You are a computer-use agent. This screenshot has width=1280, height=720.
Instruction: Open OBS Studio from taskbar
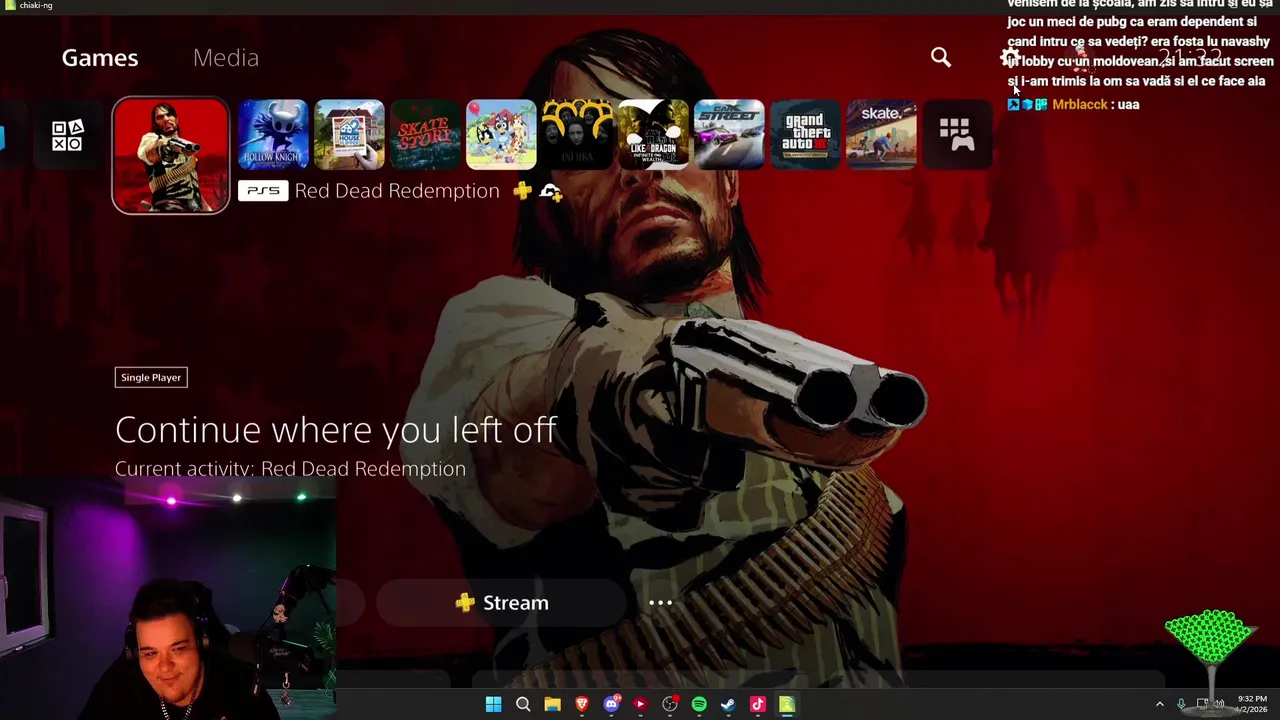point(670,705)
